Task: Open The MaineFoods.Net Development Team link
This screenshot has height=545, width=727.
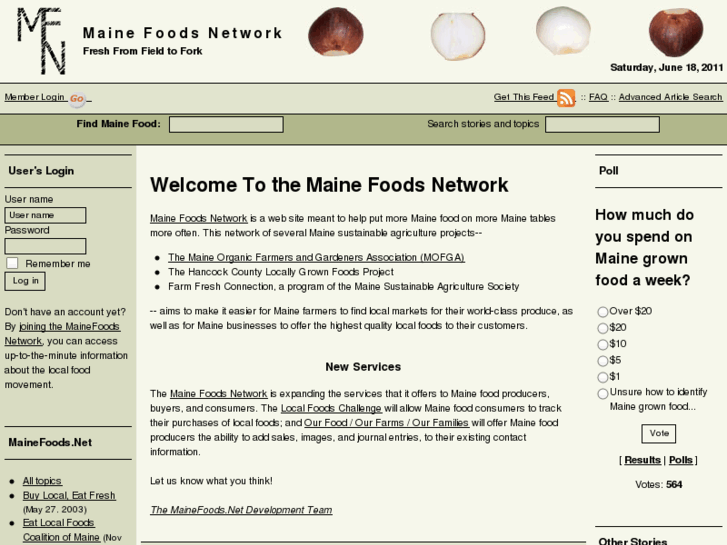Action: (x=241, y=510)
